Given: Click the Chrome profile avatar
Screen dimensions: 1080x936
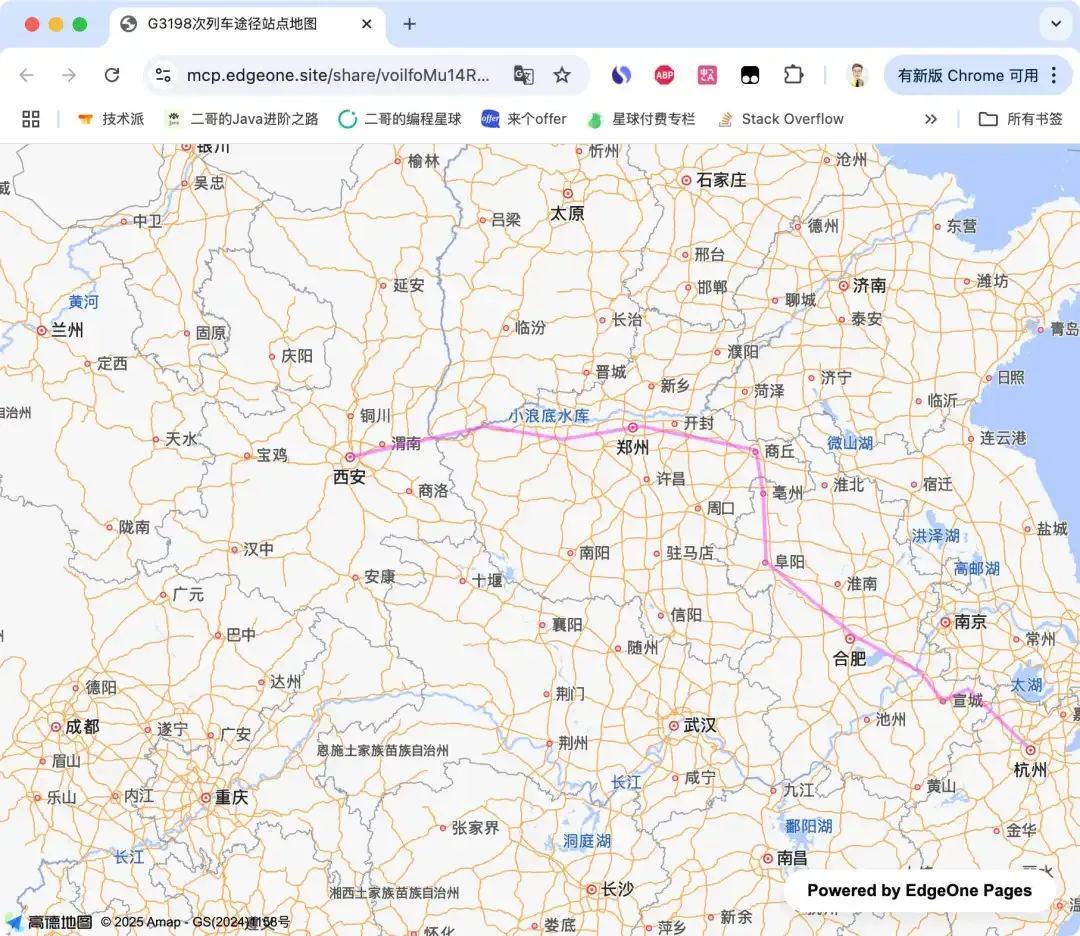Looking at the screenshot, I should (857, 75).
